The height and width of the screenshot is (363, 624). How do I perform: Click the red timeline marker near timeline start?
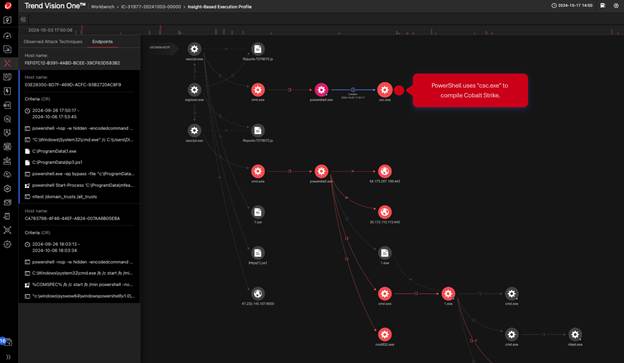[x=82, y=29]
